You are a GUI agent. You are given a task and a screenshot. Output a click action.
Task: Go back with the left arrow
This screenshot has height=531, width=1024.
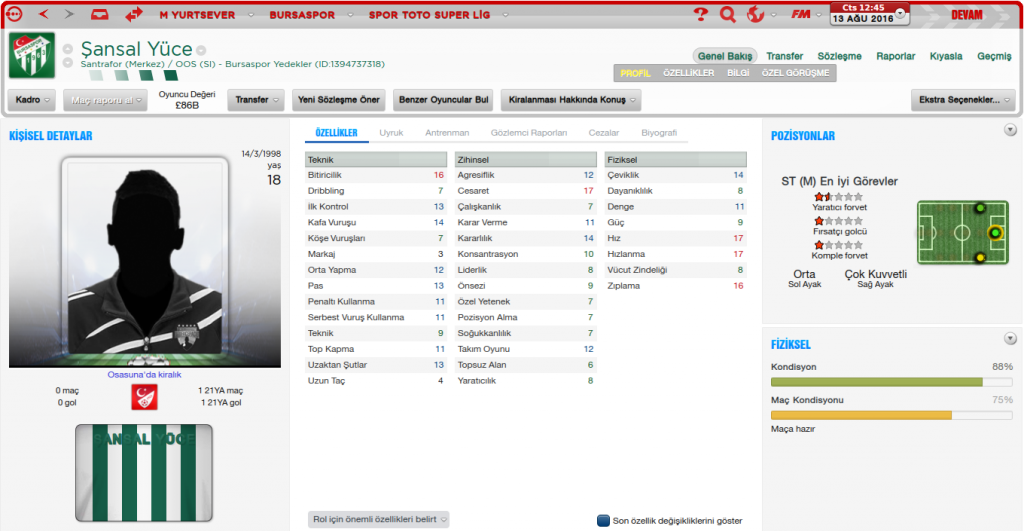(44, 14)
